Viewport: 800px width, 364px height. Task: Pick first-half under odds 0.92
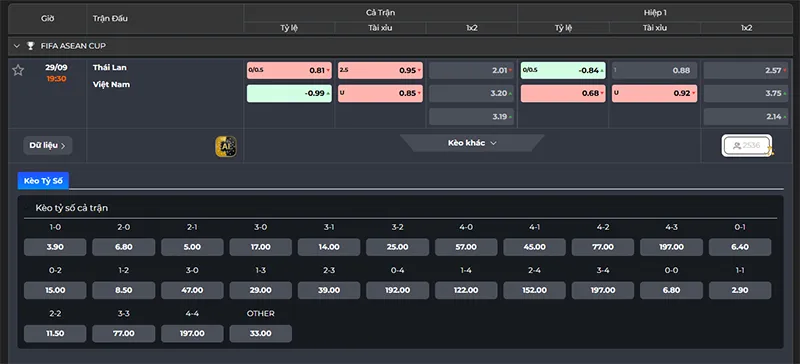point(655,93)
